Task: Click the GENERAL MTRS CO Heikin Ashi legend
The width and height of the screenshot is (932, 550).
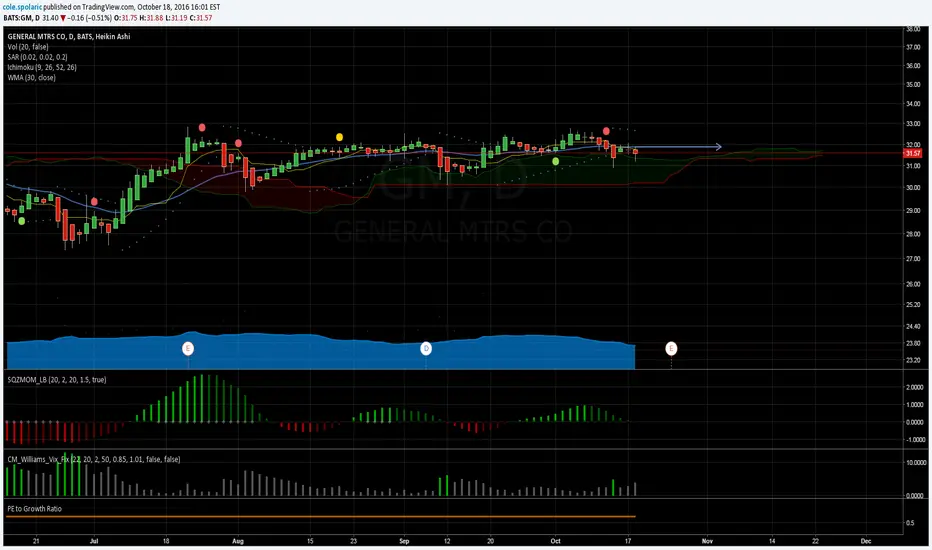Action: click(x=69, y=36)
